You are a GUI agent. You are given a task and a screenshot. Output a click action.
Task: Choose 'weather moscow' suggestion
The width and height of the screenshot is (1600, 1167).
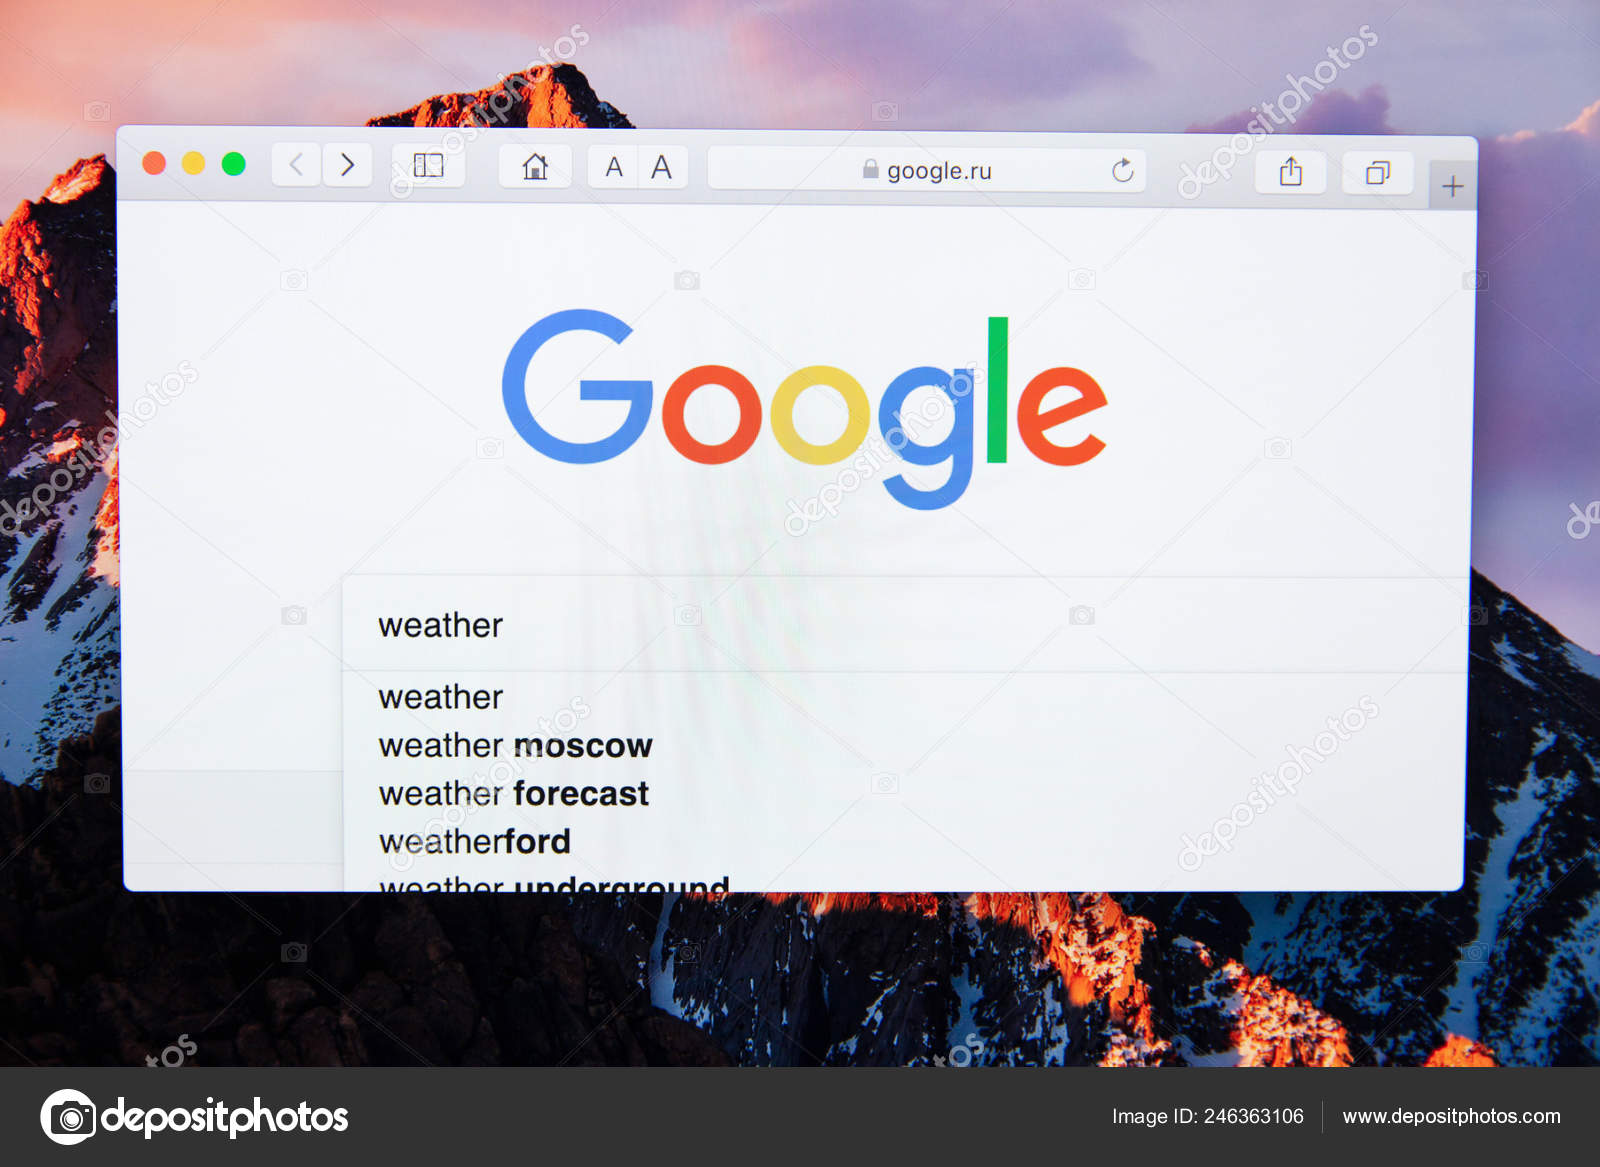coord(515,745)
